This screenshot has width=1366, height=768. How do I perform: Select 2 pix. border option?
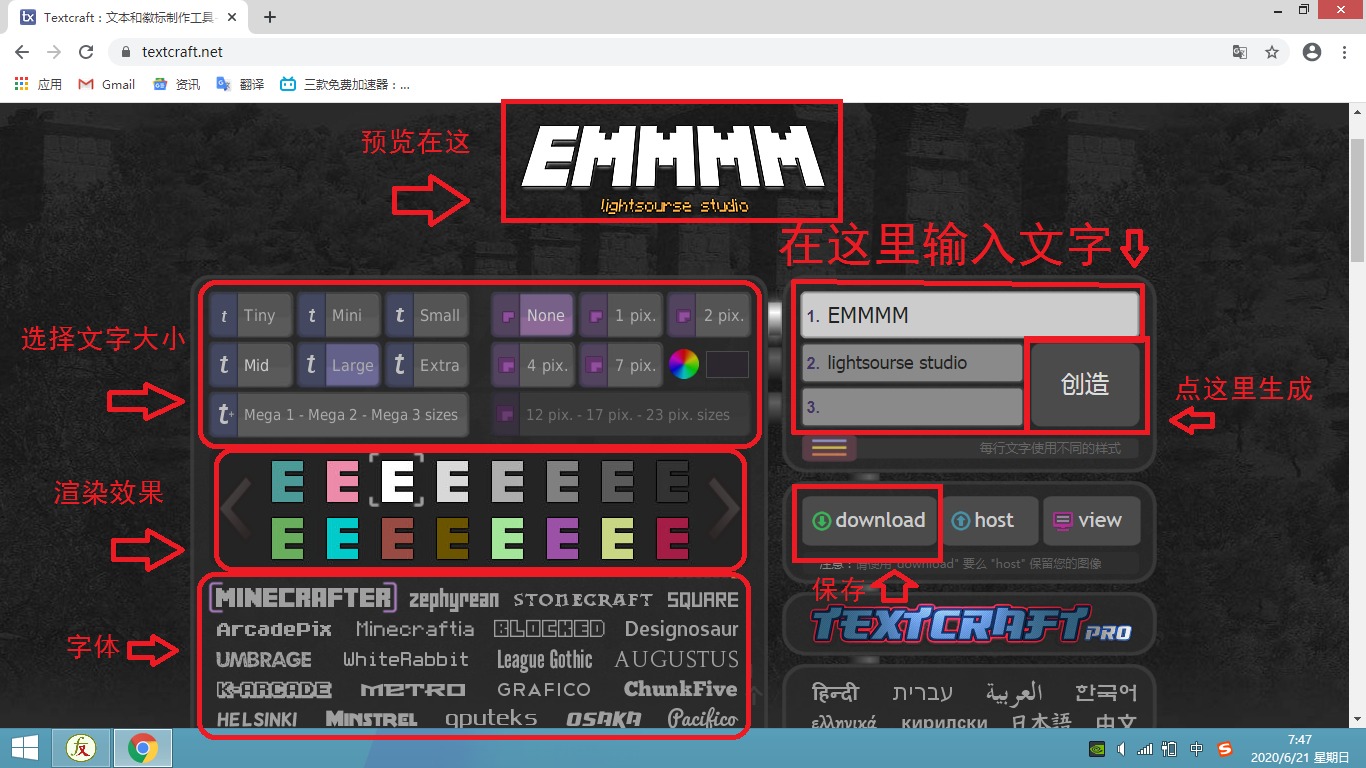click(709, 315)
